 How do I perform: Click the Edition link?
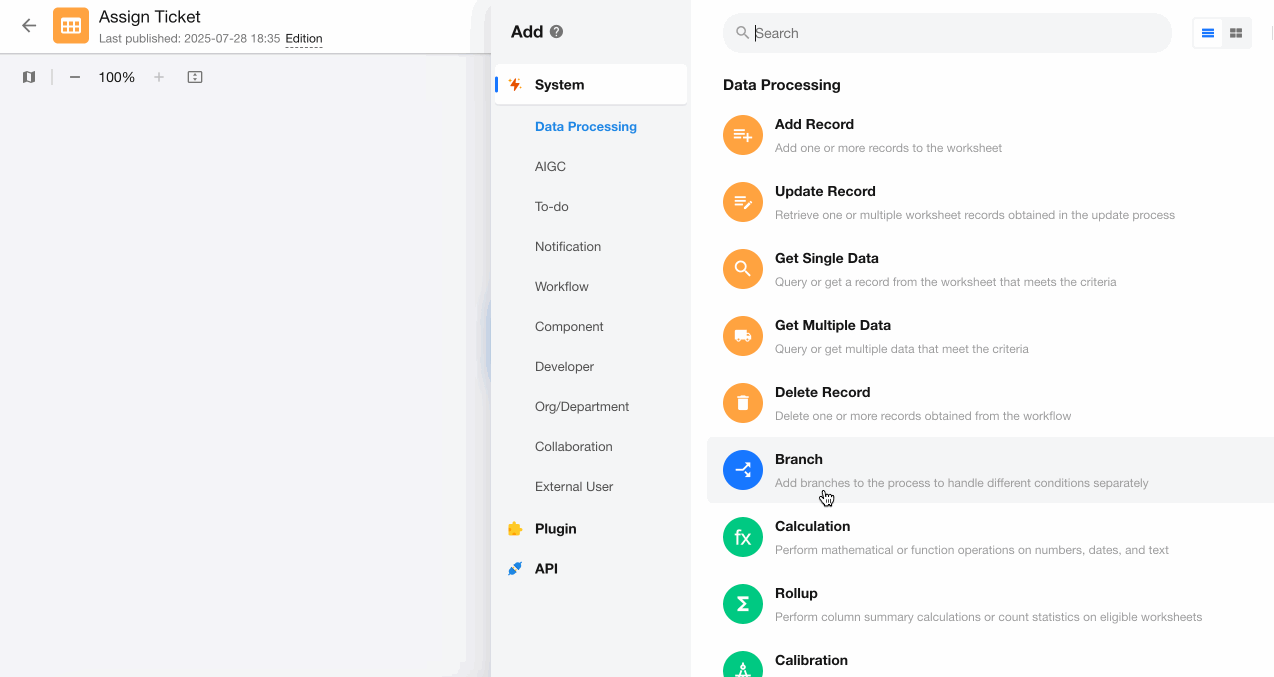(x=304, y=39)
